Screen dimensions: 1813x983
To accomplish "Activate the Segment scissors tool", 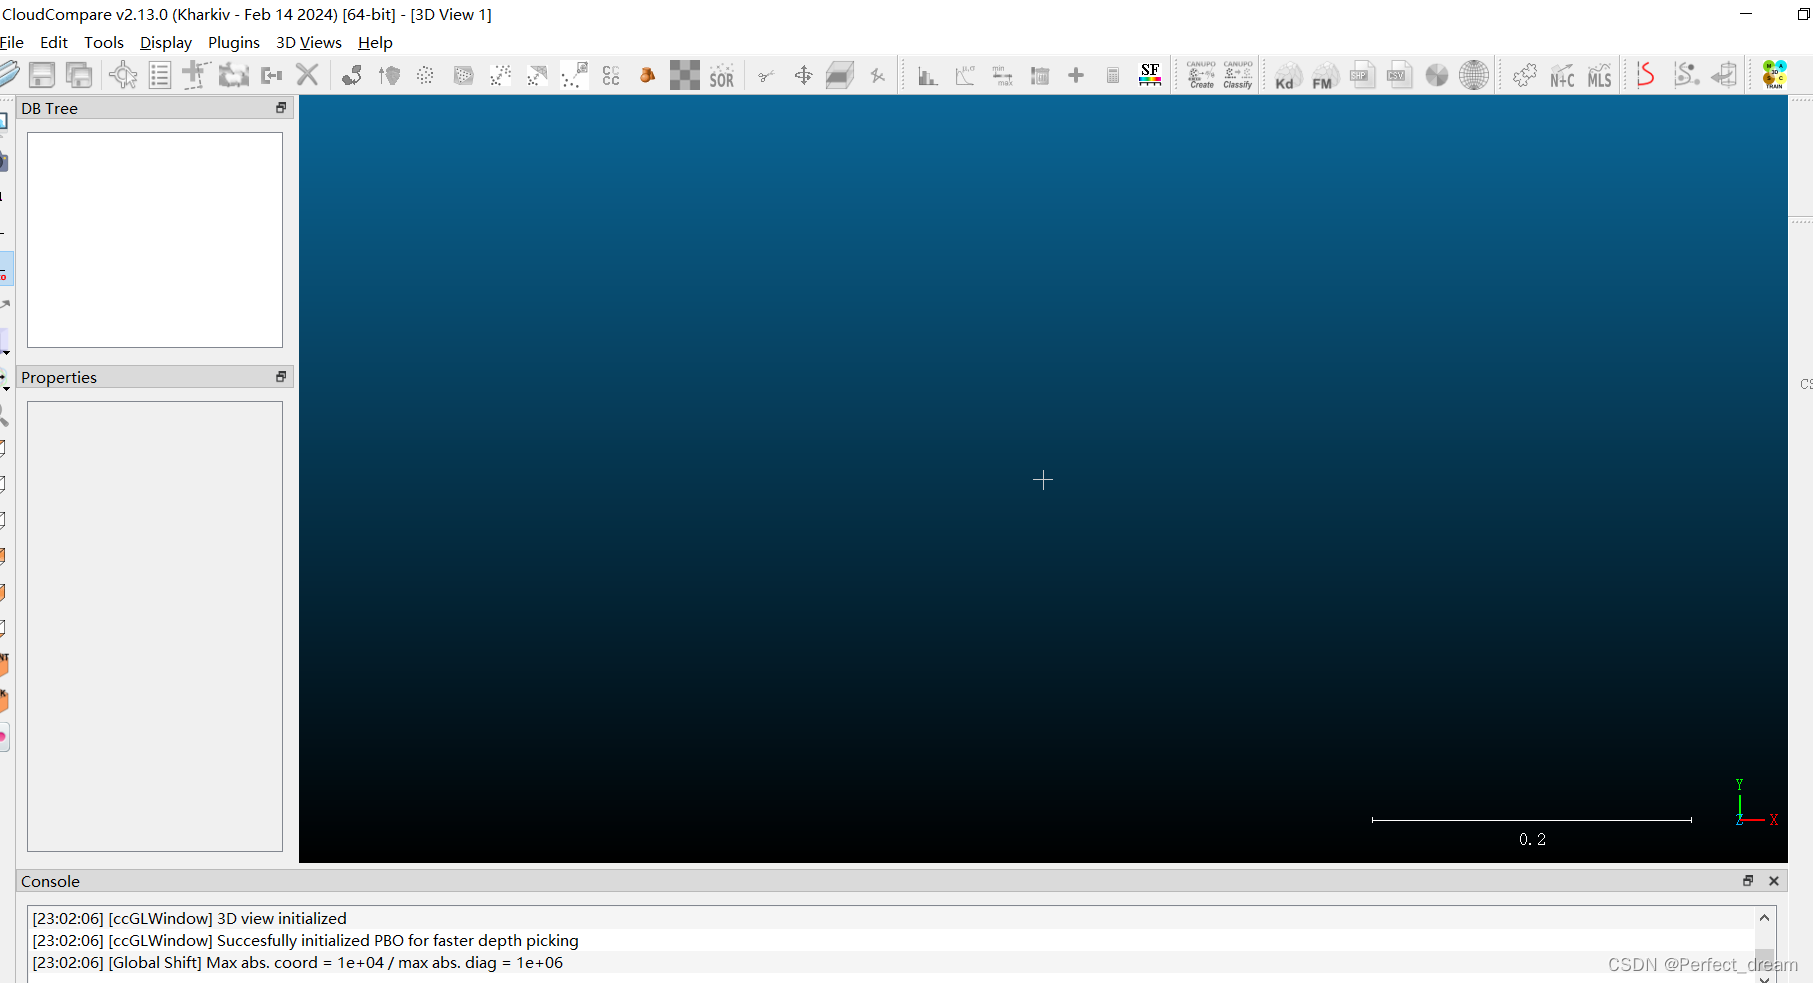I will pos(766,75).
